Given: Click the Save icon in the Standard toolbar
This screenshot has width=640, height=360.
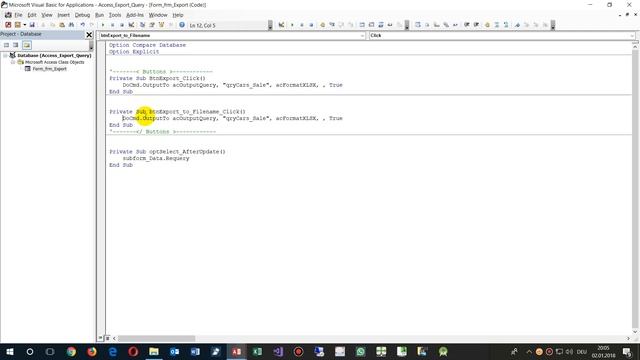Looking at the screenshot, I should [x=32, y=25].
